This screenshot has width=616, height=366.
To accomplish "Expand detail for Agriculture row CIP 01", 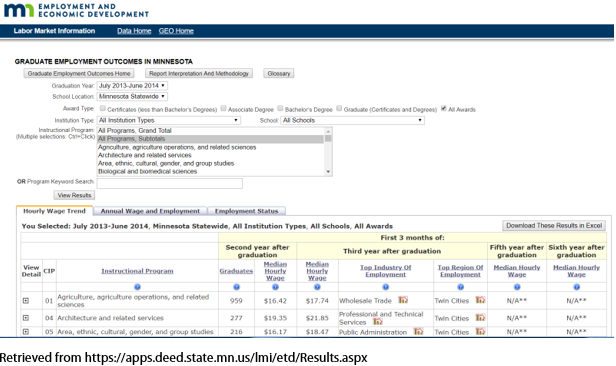I will [26, 301].
